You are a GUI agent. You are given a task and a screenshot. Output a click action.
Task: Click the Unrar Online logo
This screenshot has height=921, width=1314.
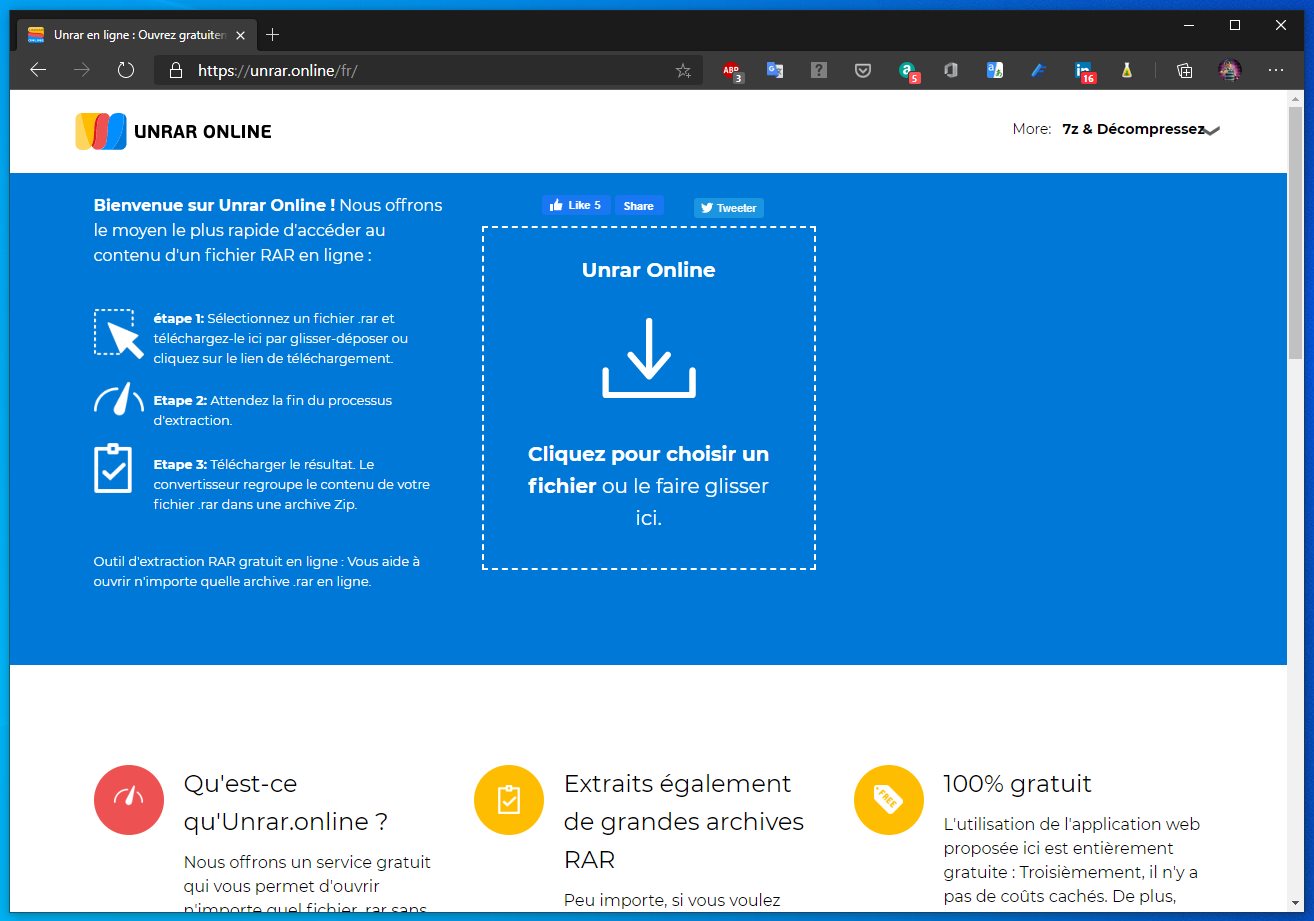(101, 131)
